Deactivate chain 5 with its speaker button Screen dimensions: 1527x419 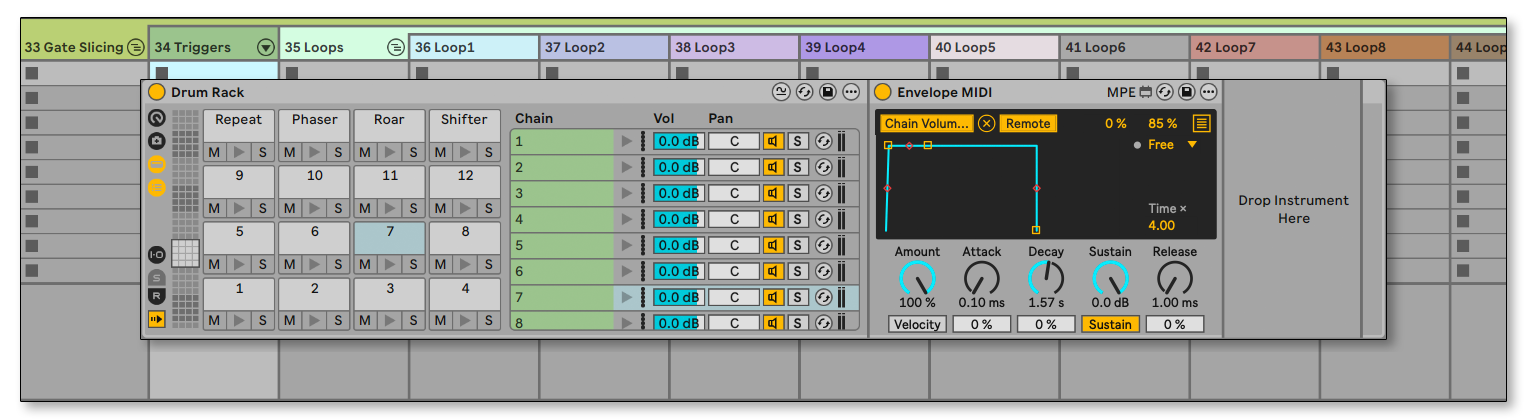point(773,245)
